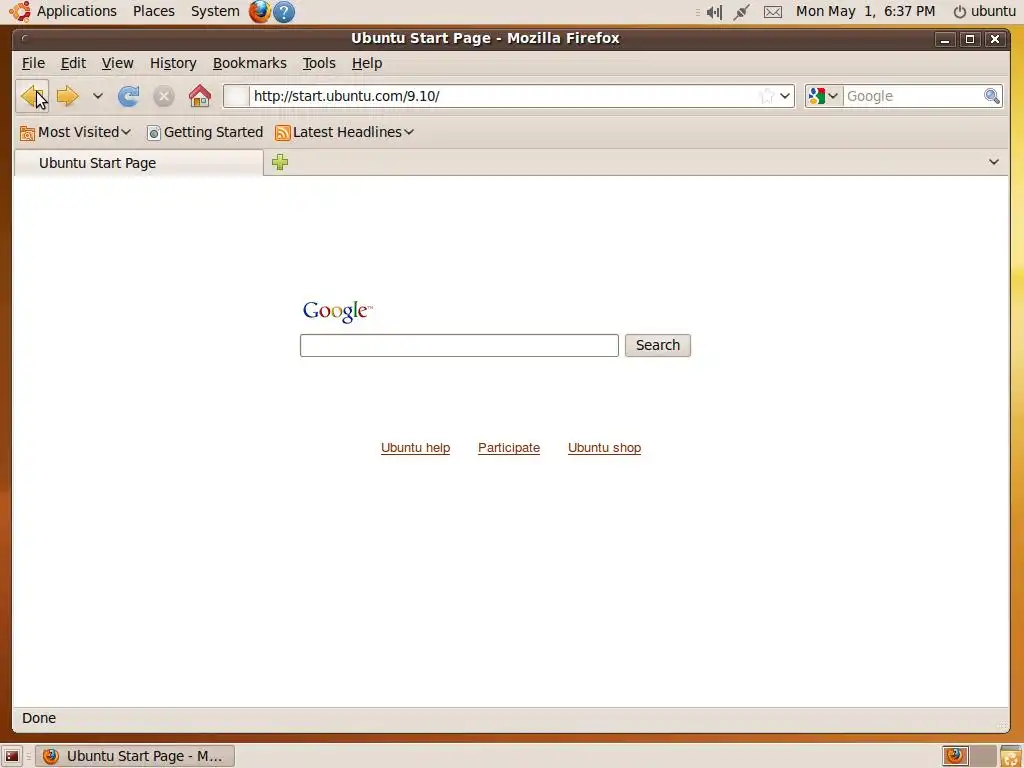Open the ubuntu user session menu
Image resolution: width=1024 pixels, height=768 pixels.
pyautogui.click(x=985, y=11)
